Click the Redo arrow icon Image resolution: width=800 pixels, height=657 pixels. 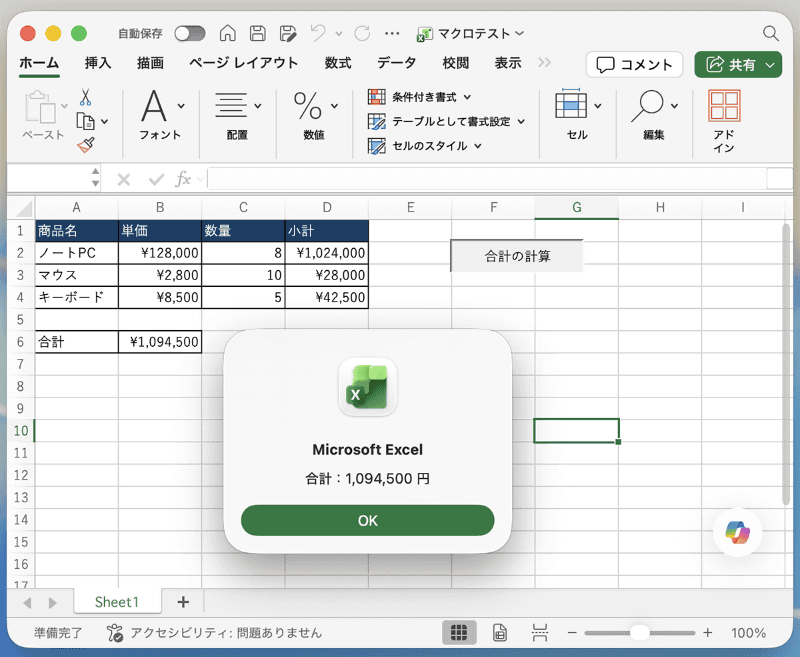point(362,33)
